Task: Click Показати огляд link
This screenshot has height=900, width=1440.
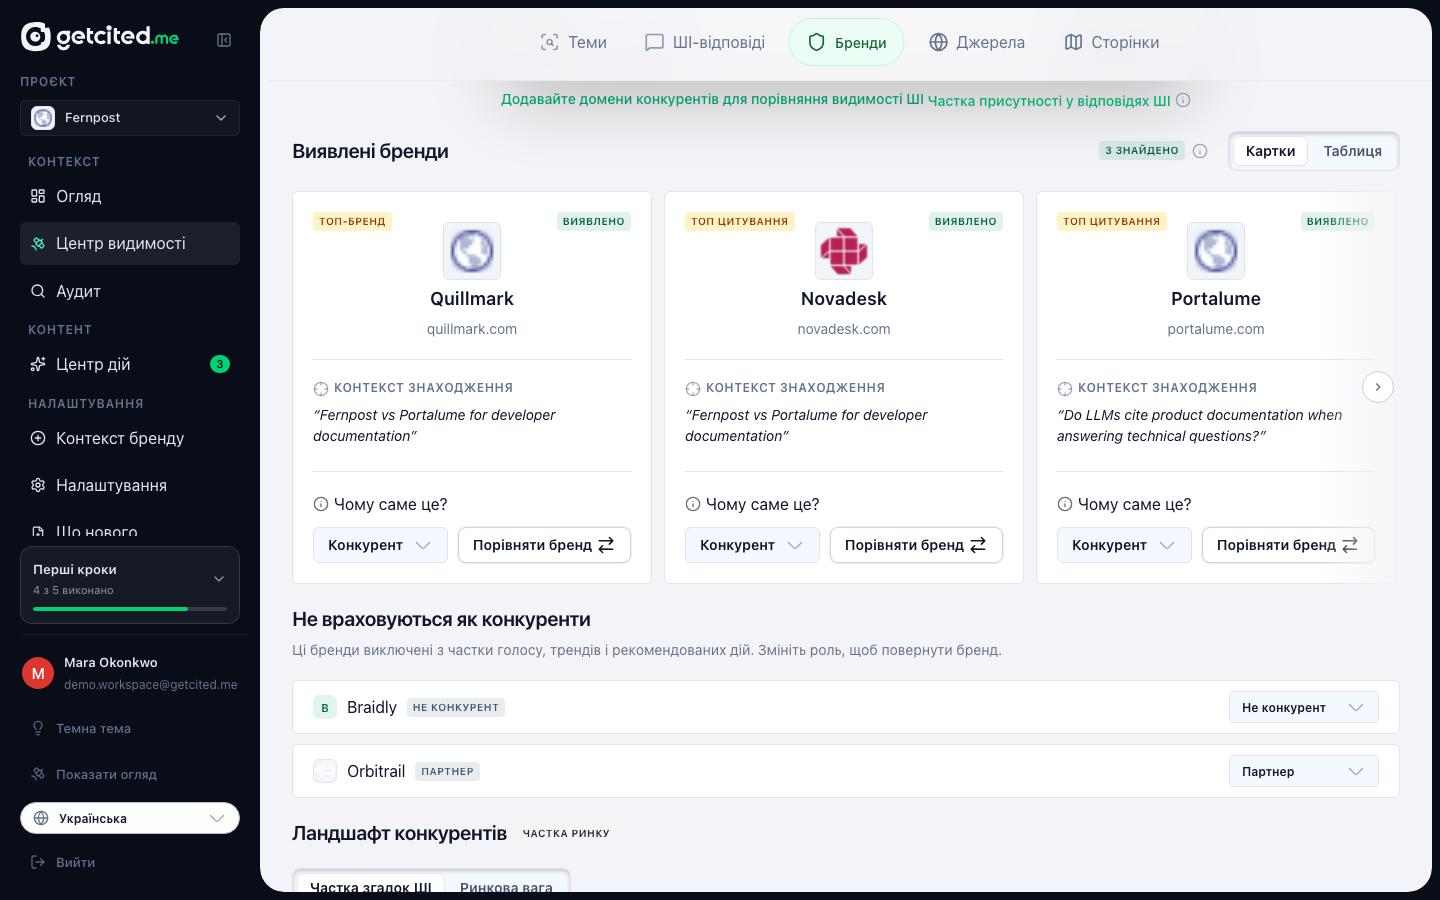Action: (x=130, y=774)
